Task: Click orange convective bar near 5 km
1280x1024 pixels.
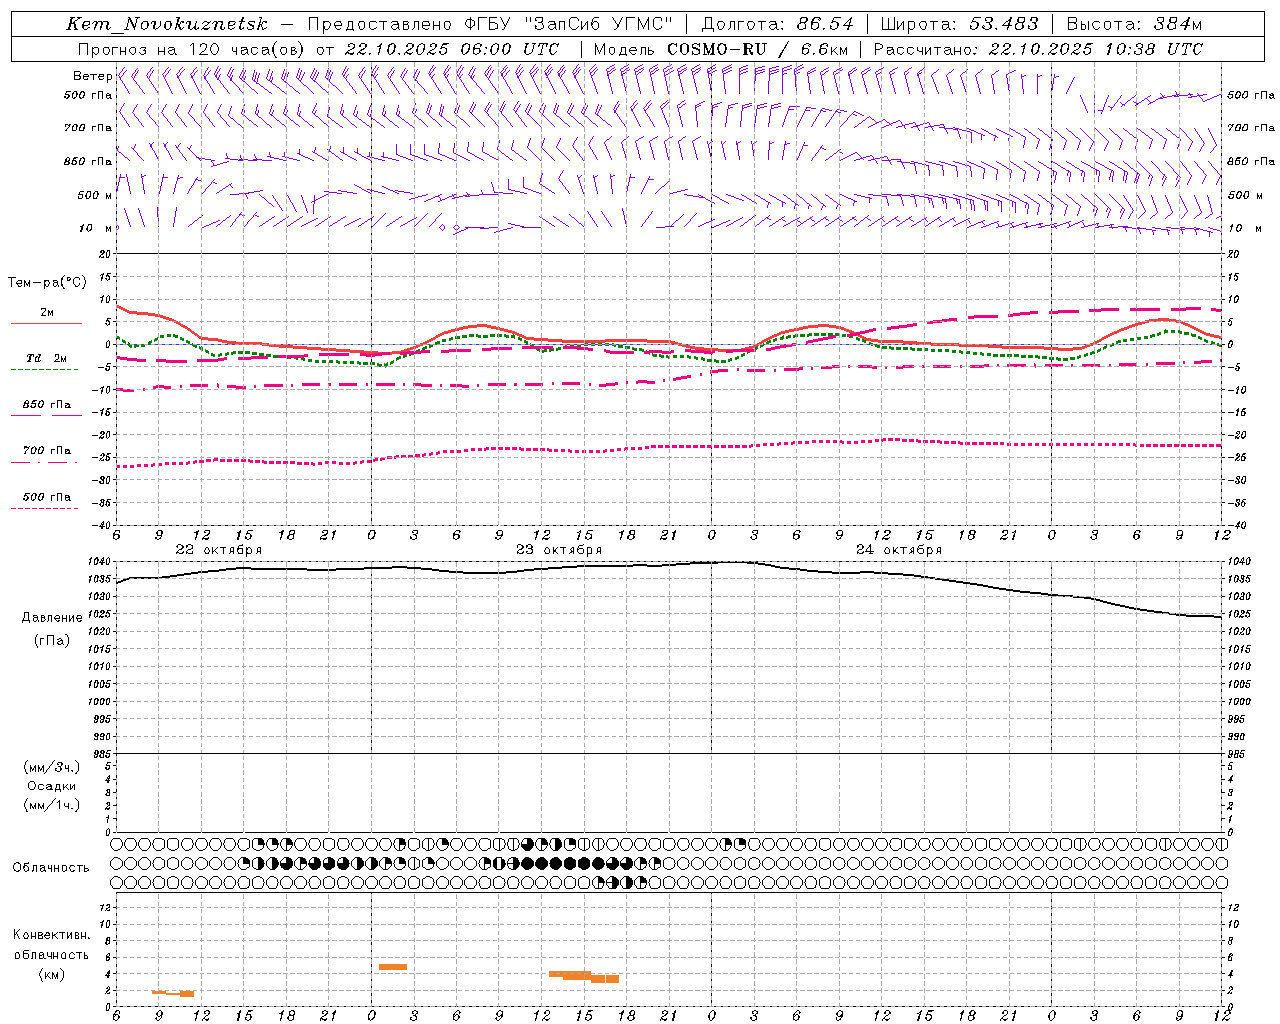Action: [393, 967]
